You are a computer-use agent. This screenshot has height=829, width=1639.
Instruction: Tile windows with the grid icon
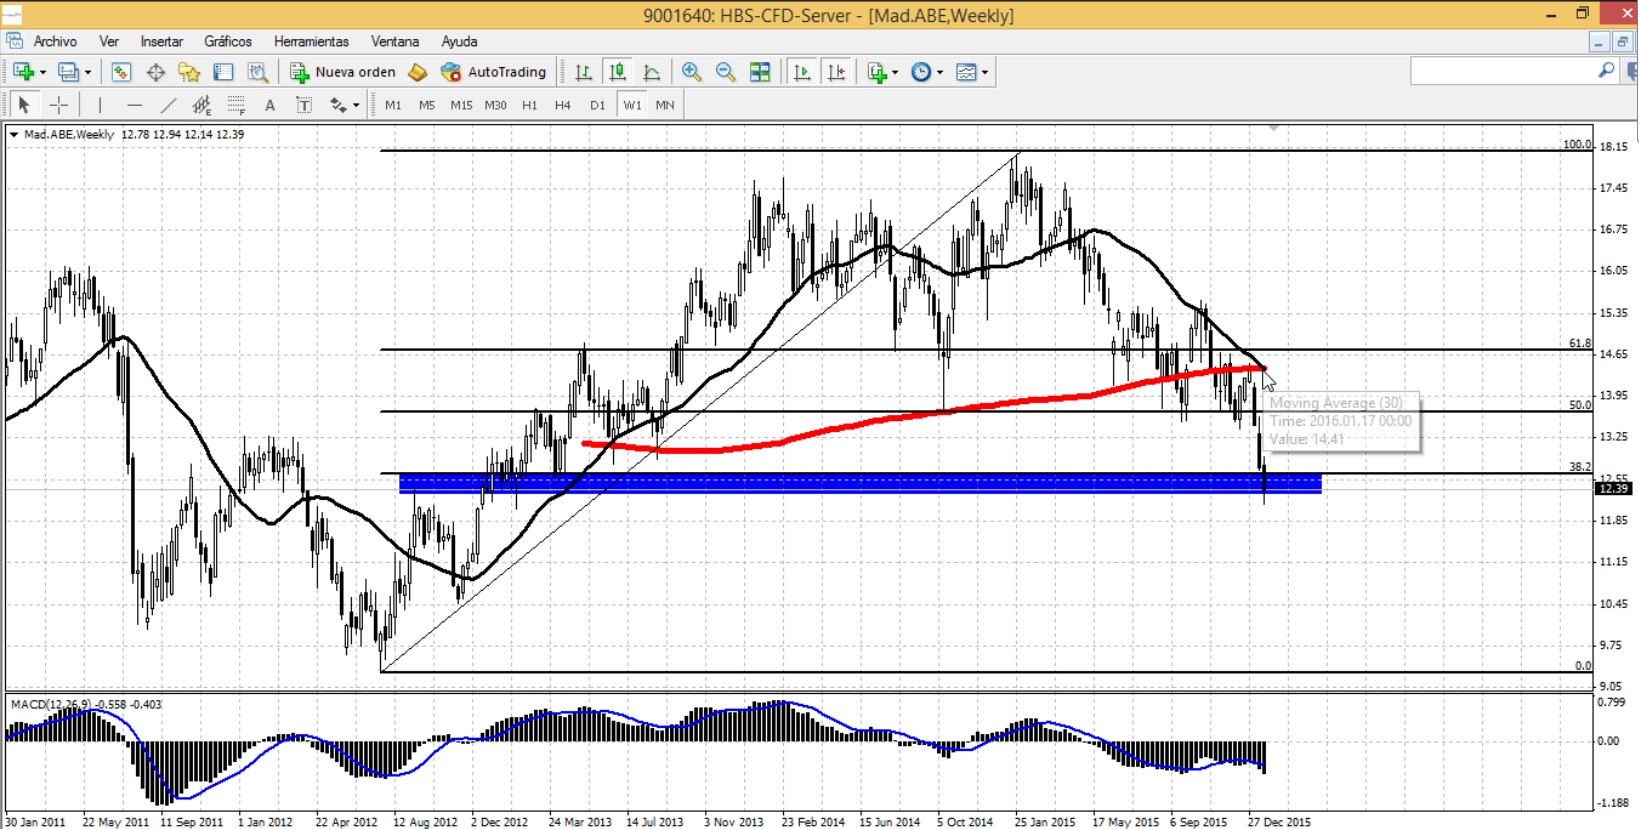(x=760, y=72)
